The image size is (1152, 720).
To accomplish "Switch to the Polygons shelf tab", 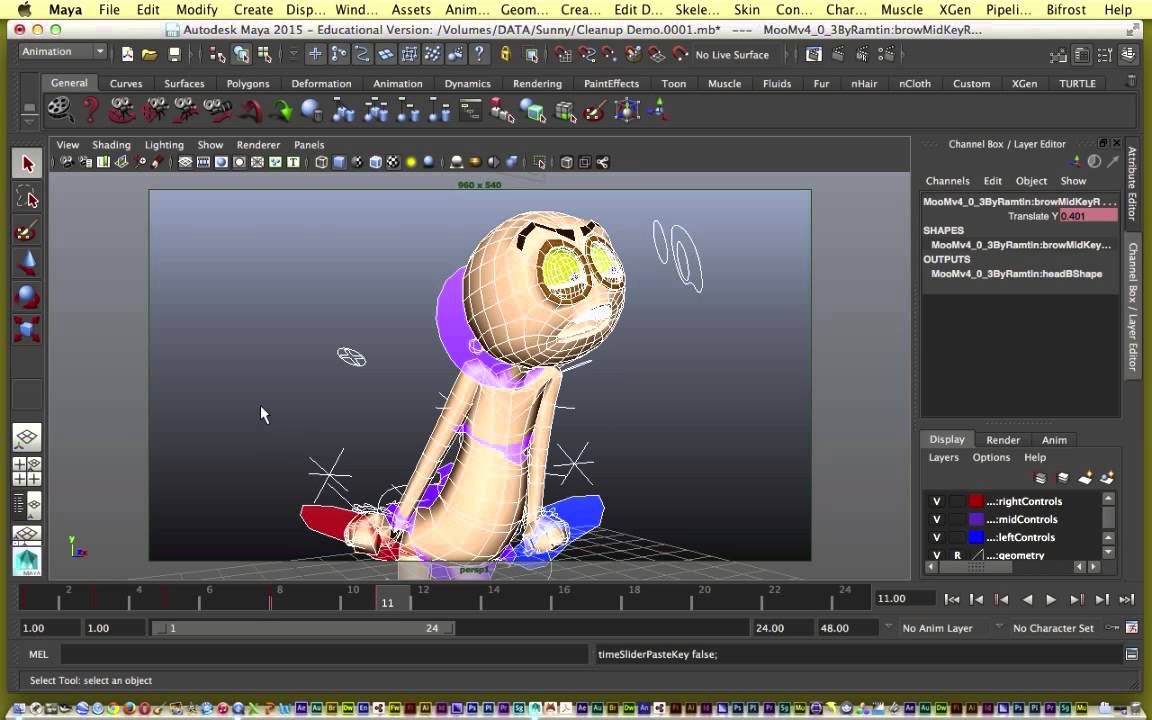I will (x=248, y=84).
